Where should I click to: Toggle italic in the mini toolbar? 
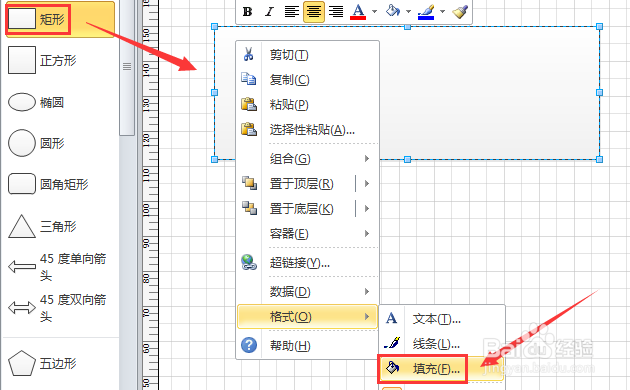(269, 12)
